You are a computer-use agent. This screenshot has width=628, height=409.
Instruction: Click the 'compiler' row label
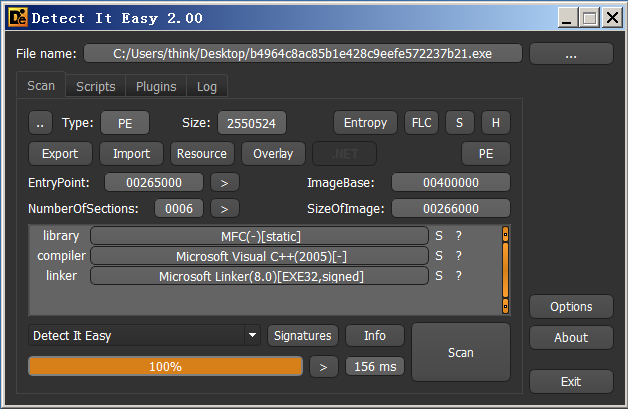pyautogui.click(x=61, y=256)
